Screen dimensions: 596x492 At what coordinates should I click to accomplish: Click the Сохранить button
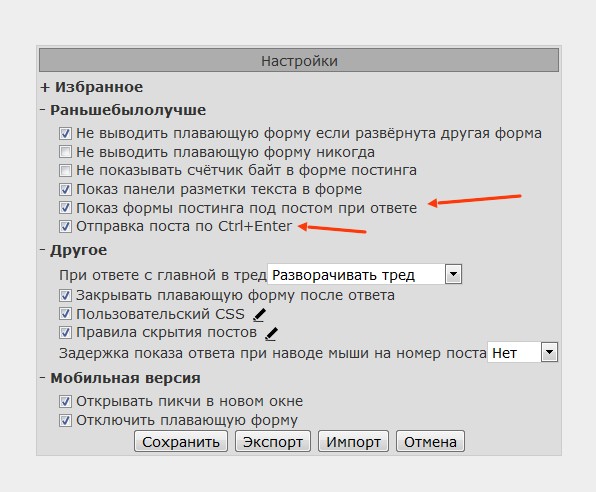181,441
